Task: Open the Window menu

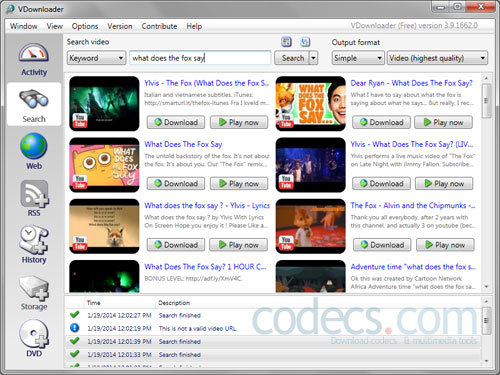Action: [23, 26]
